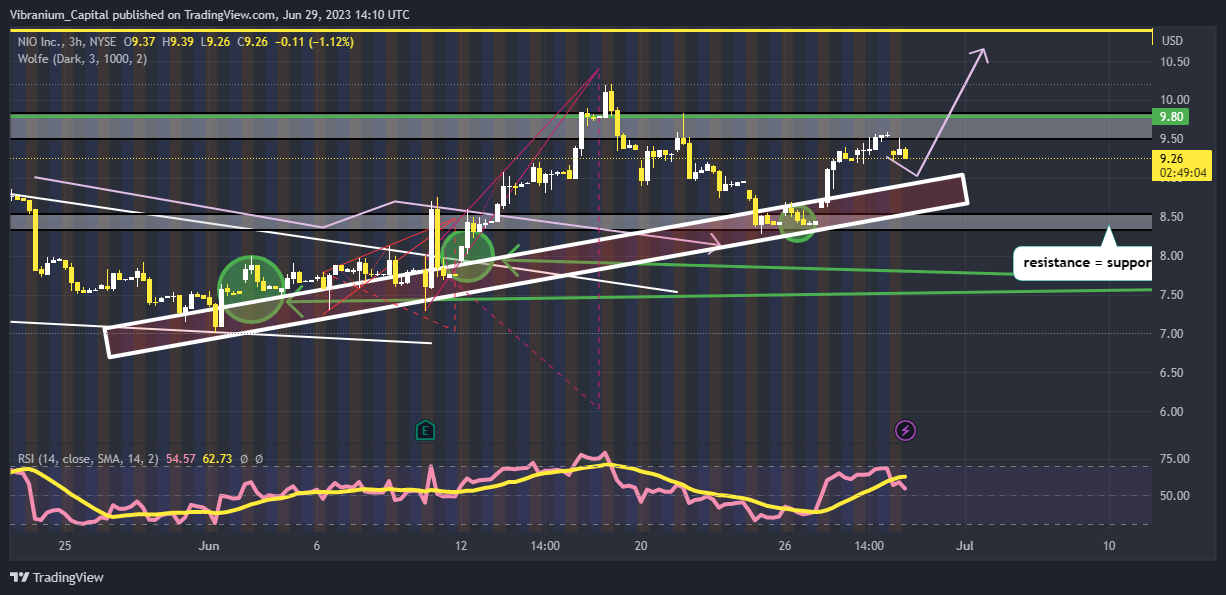Click the 6.00 price axis label

(1173, 412)
